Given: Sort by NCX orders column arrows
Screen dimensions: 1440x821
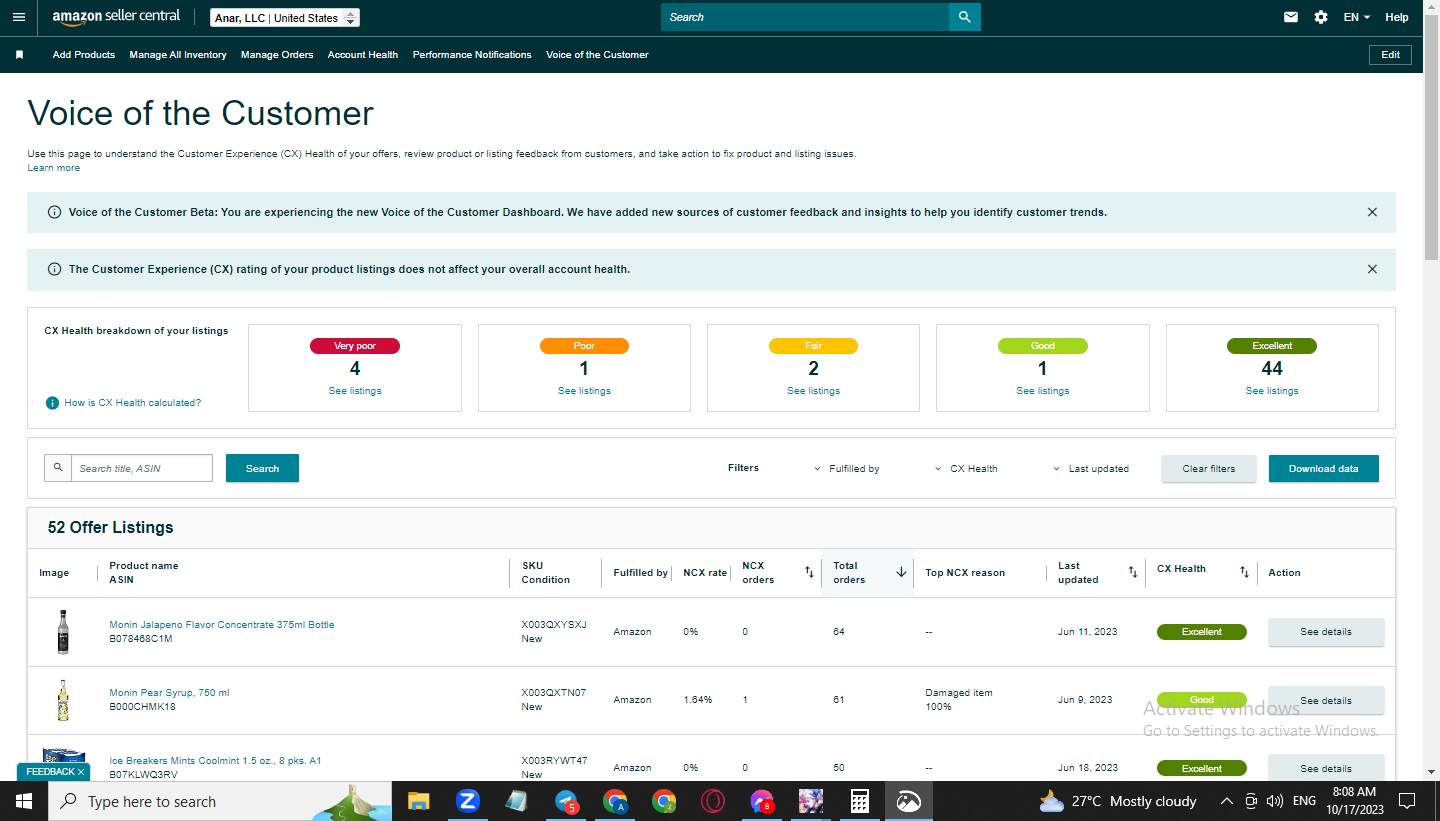Looking at the screenshot, I should click(809, 572).
